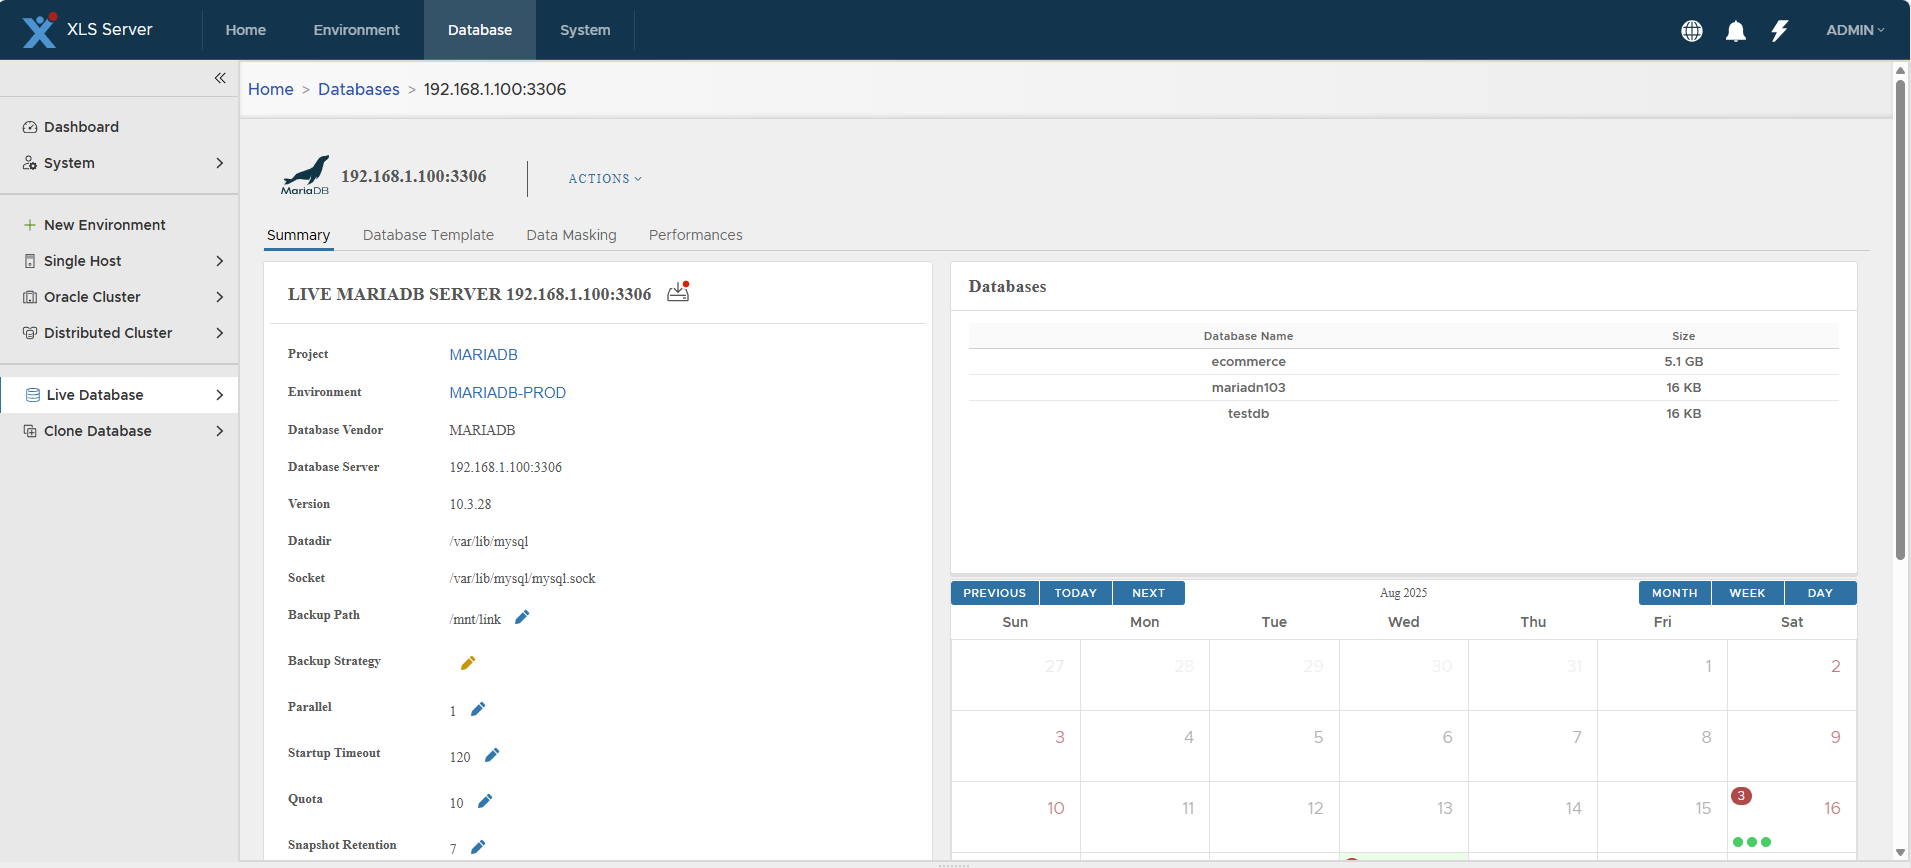Collapse the sidebar with double-chevron icon
The image size is (1911, 868).
(x=220, y=78)
